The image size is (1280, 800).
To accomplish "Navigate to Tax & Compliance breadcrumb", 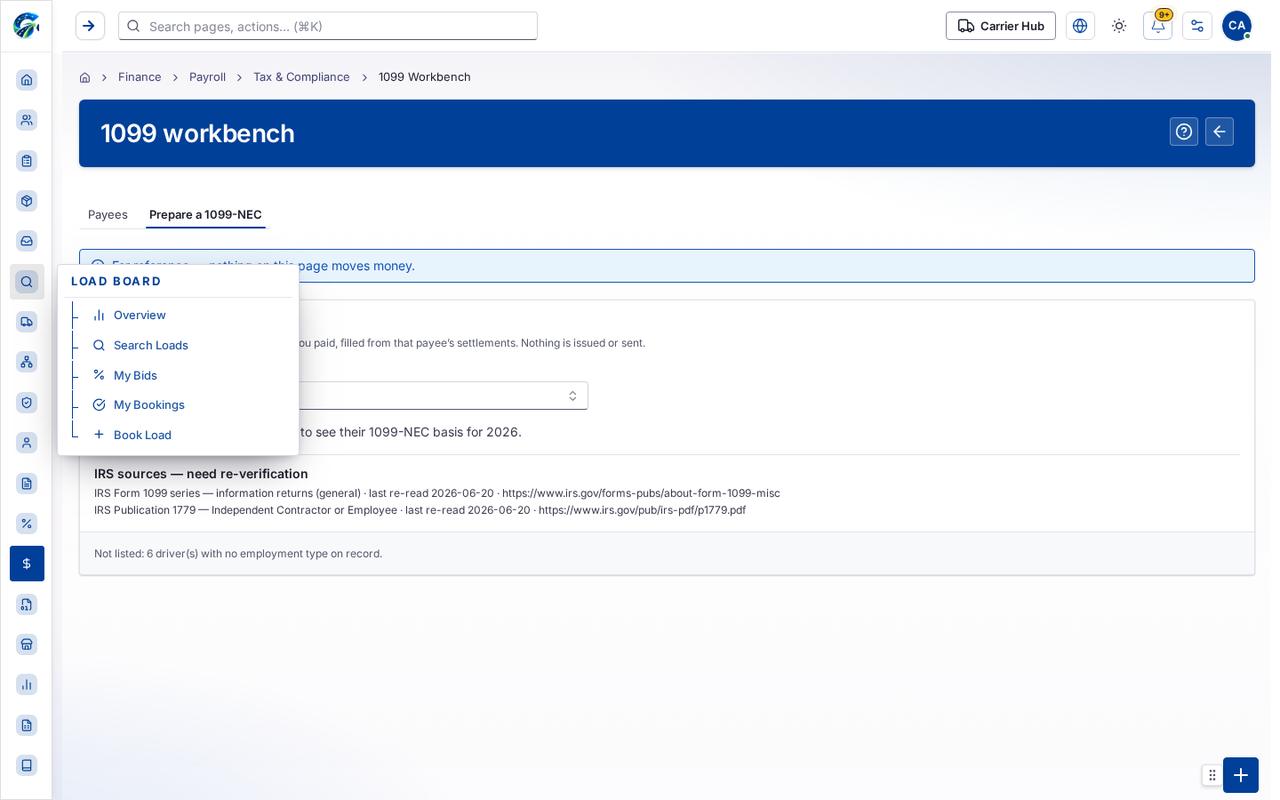I will click(302, 77).
